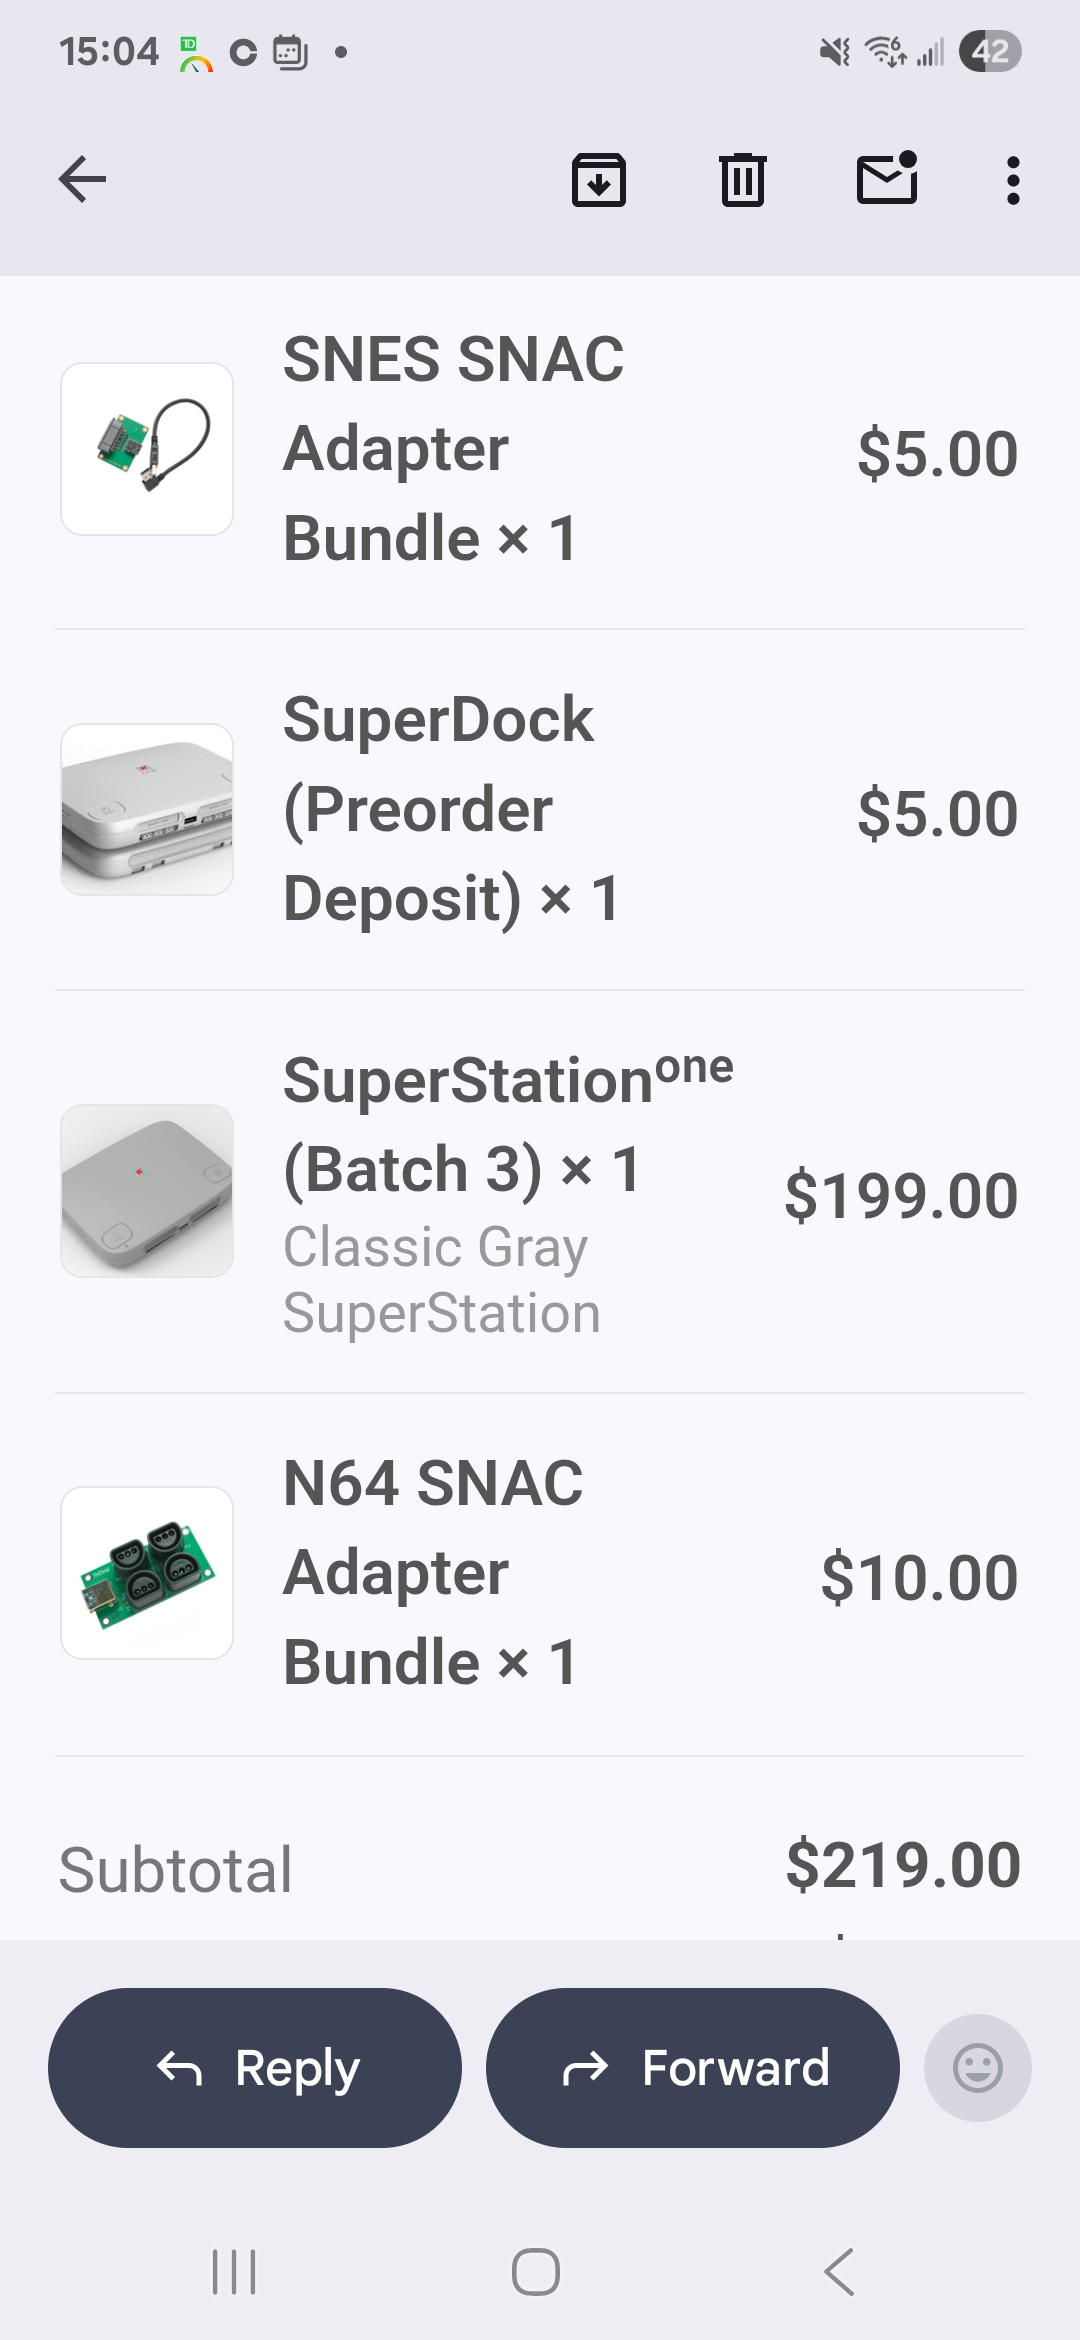View N64 SNAC Adapter board image
Screen dimensions: 1080x2340
147,1572
